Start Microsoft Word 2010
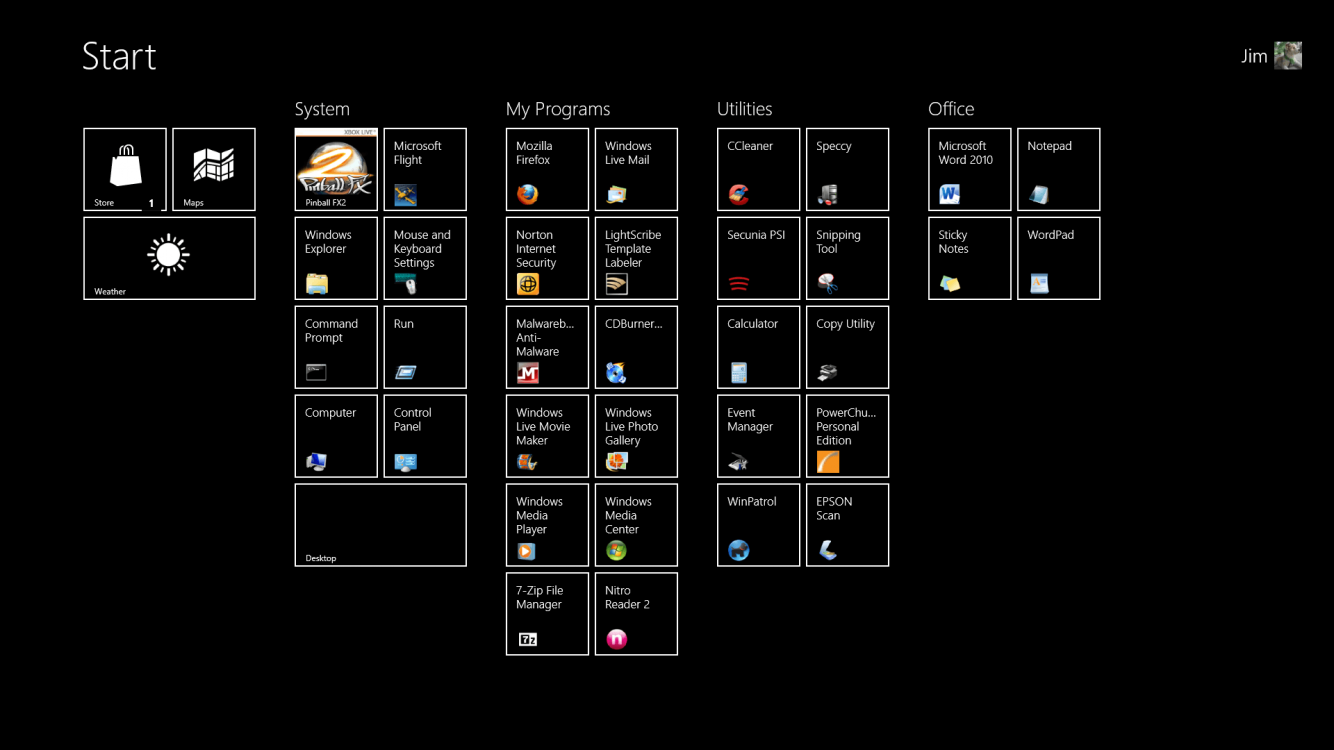 pos(969,169)
